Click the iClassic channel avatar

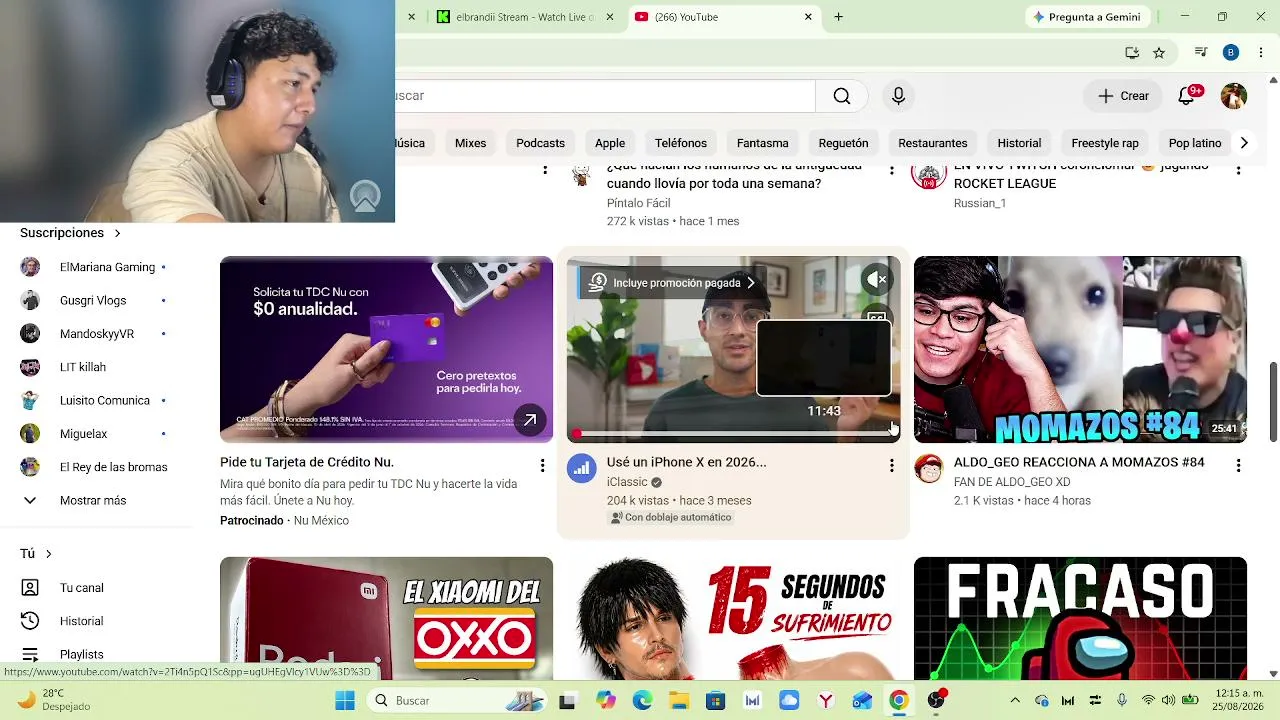[x=581, y=468]
